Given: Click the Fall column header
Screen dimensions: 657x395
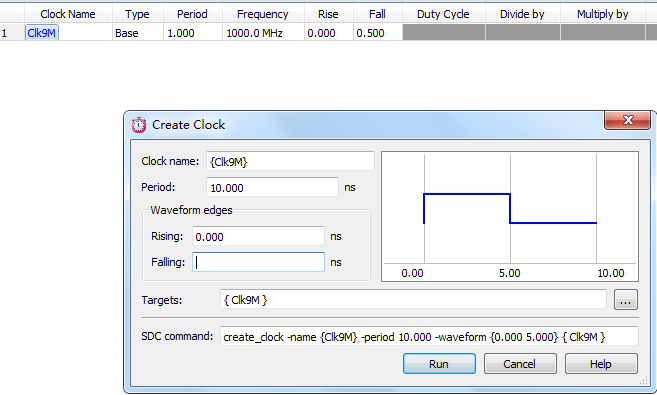Looking at the screenshot, I should click(x=378, y=14).
